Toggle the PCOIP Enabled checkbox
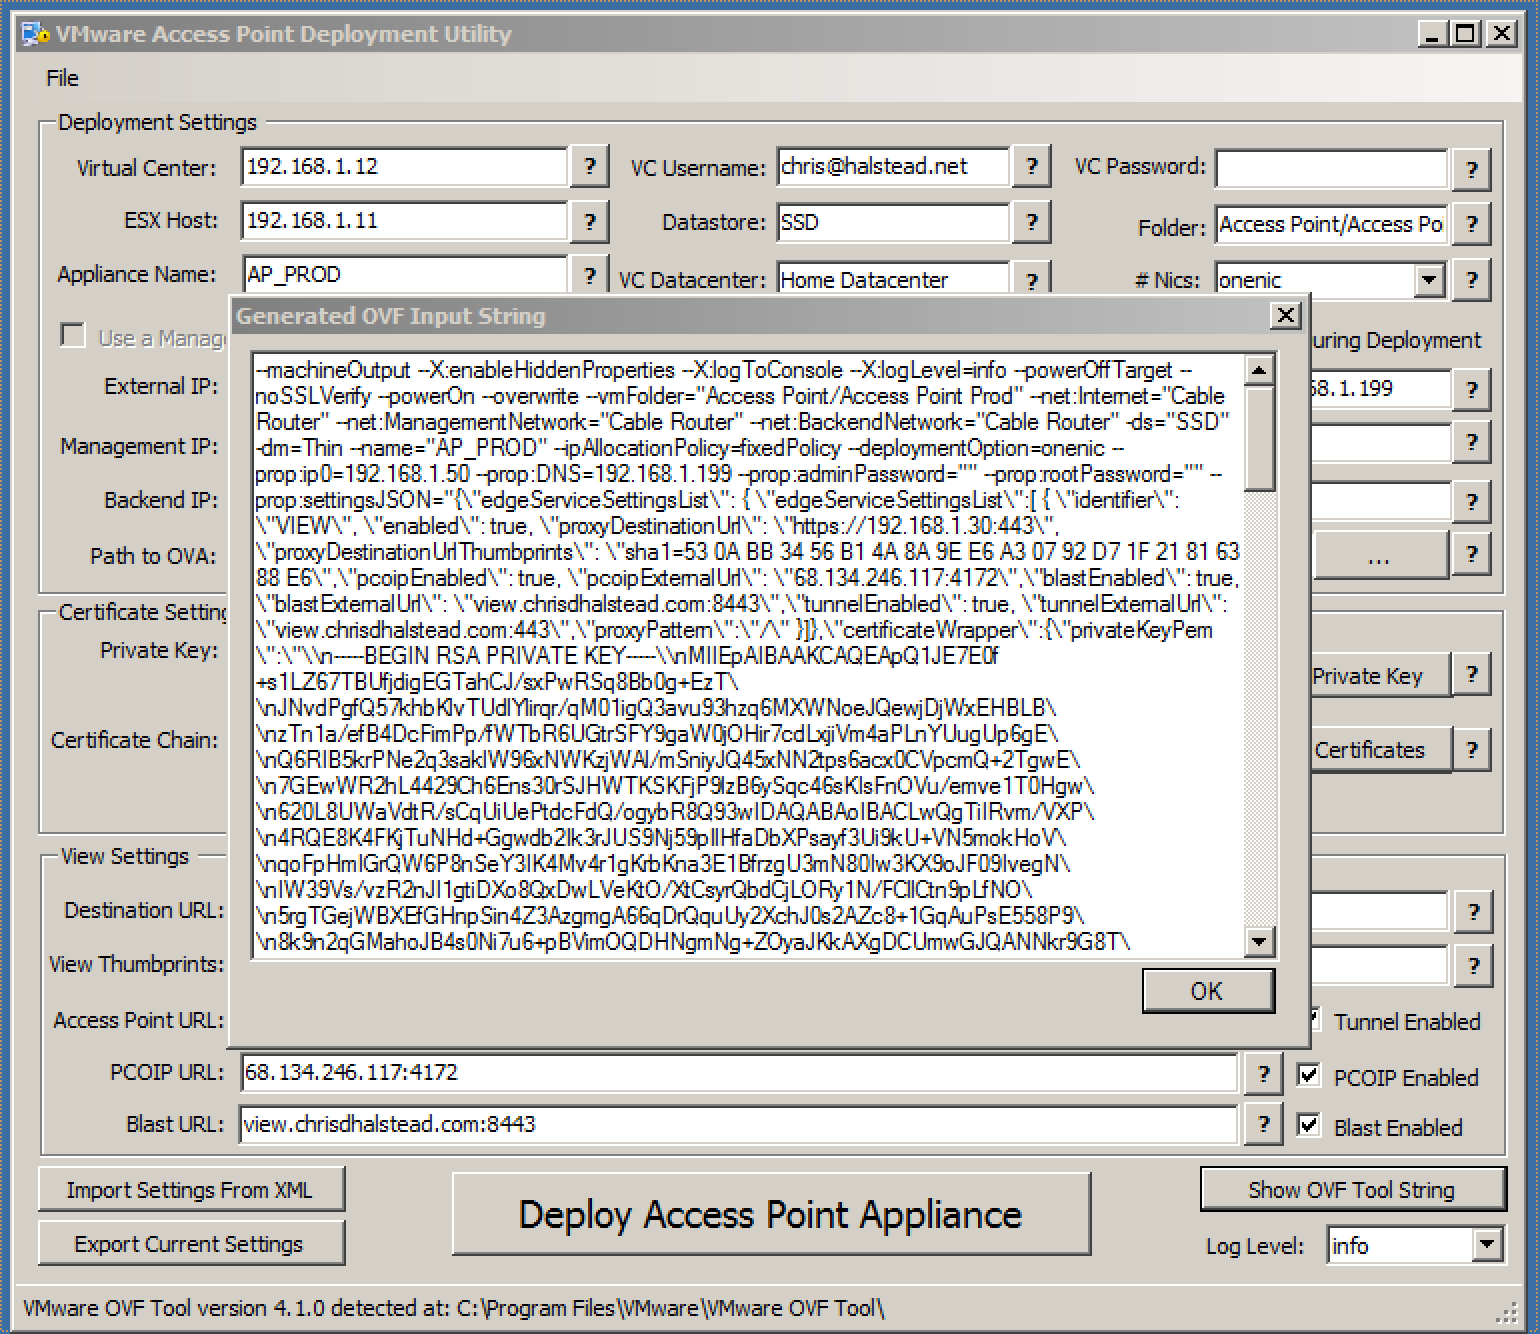The height and width of the screenshot is (1334, 1540). [1308, 1075]
